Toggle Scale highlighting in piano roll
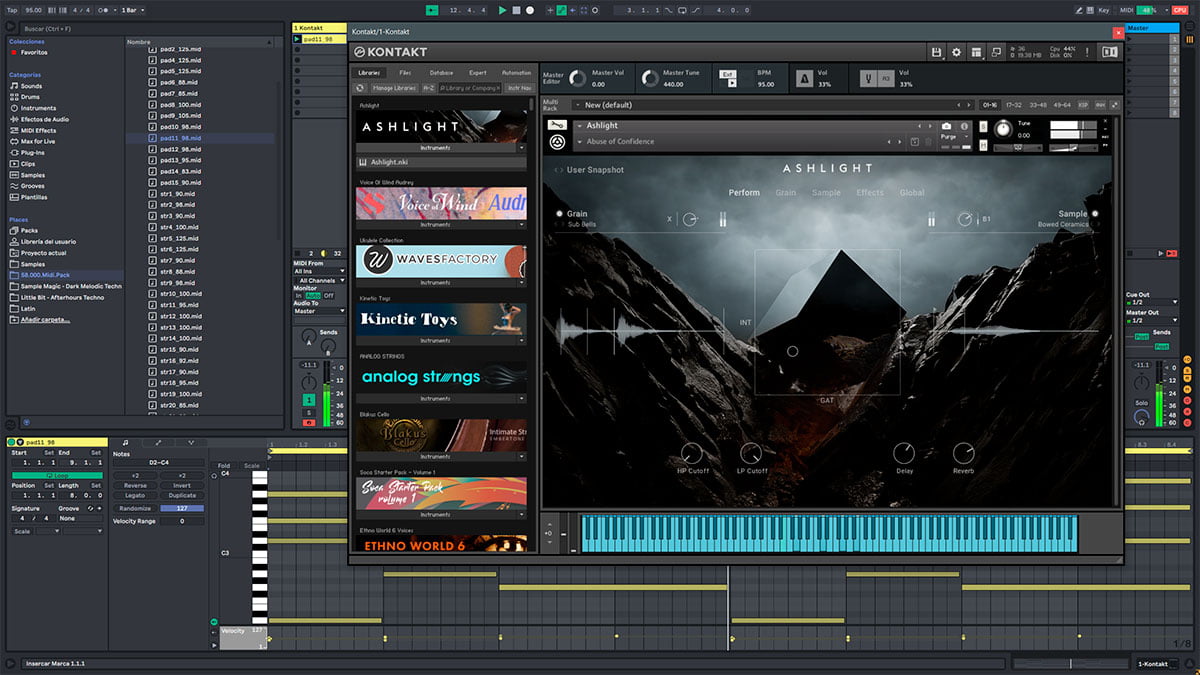 251,465
